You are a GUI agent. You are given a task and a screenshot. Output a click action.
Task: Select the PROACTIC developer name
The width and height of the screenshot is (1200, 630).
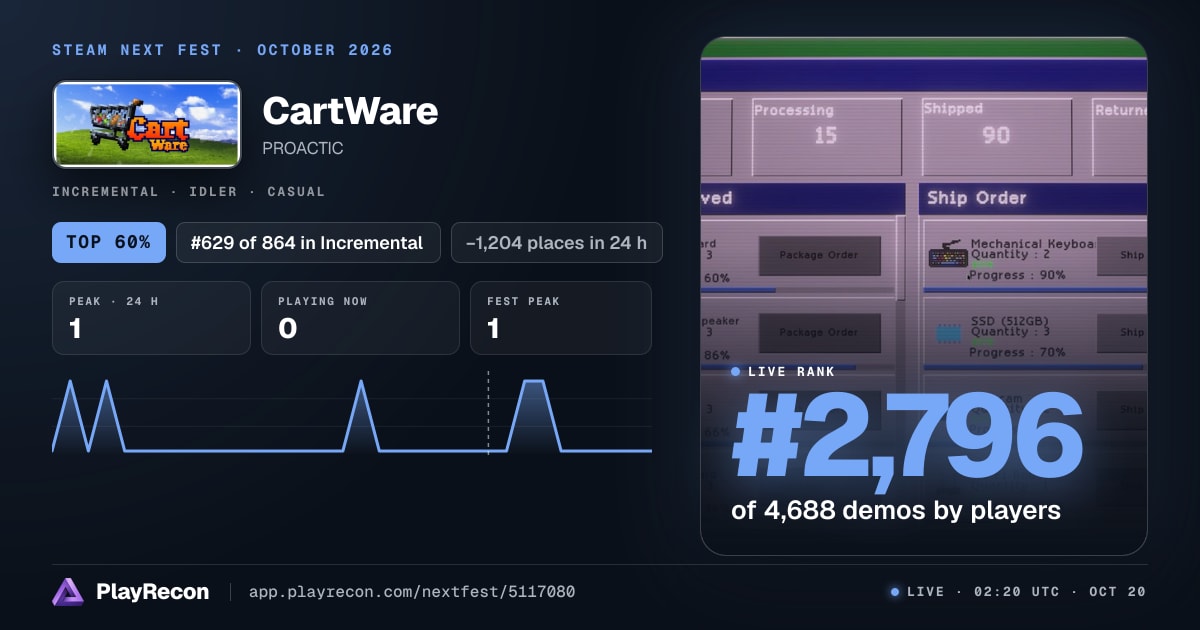click(302, 148)
